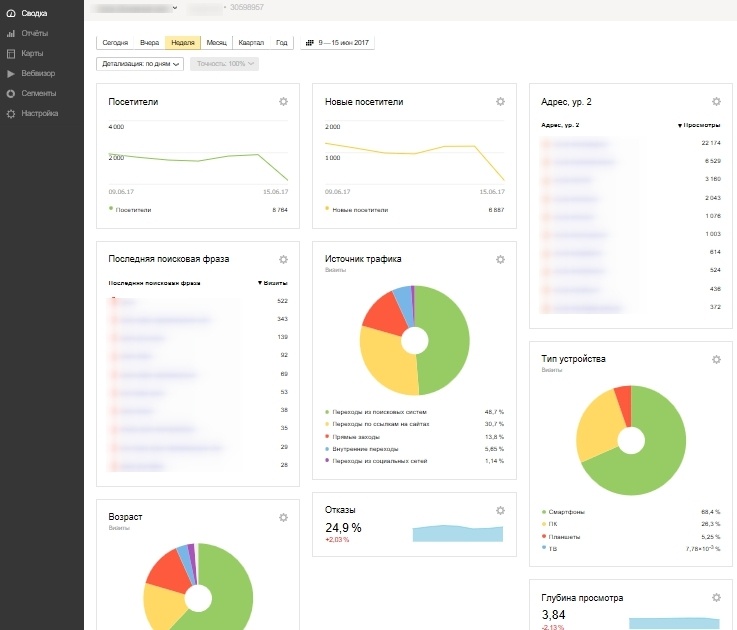Open Вебвизор menu item text
Image resolution: width=737 pixels, height=630 pixels.
[38, 73]
